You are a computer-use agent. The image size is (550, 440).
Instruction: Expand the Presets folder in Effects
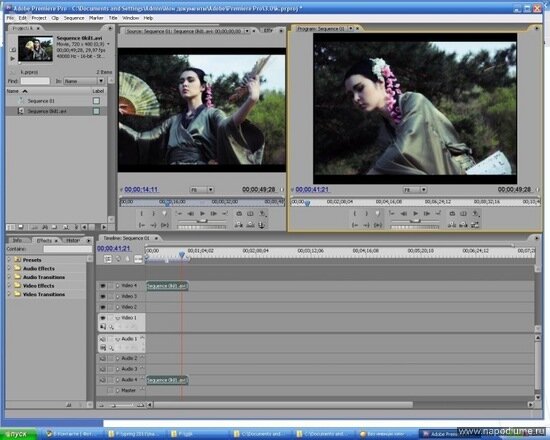click(9, 260)
